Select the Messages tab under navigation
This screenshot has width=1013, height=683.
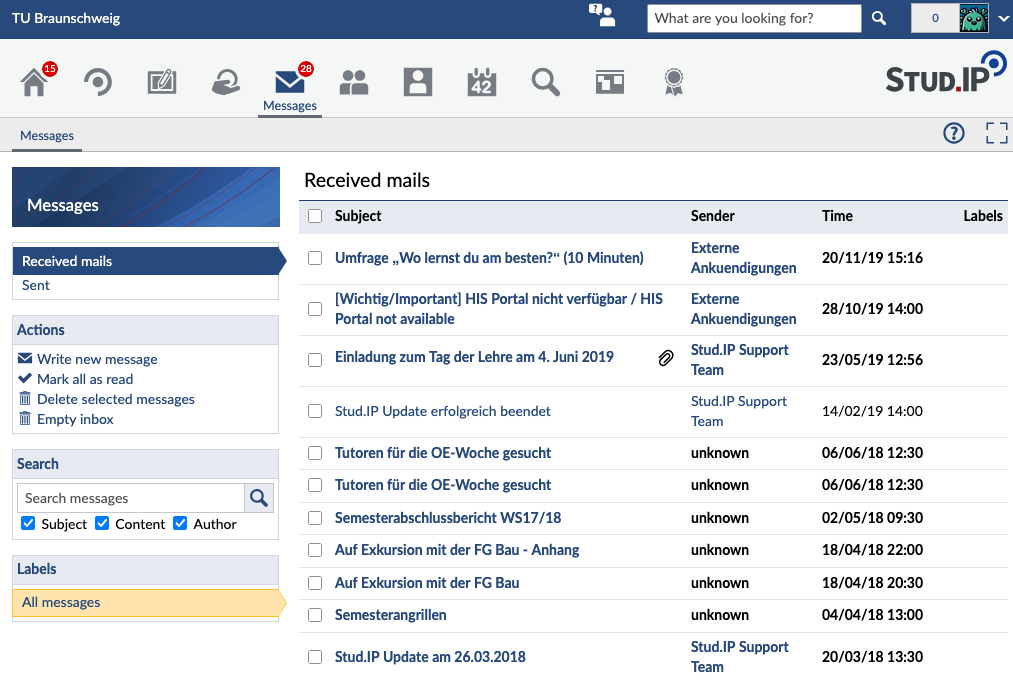coord(47,136)
